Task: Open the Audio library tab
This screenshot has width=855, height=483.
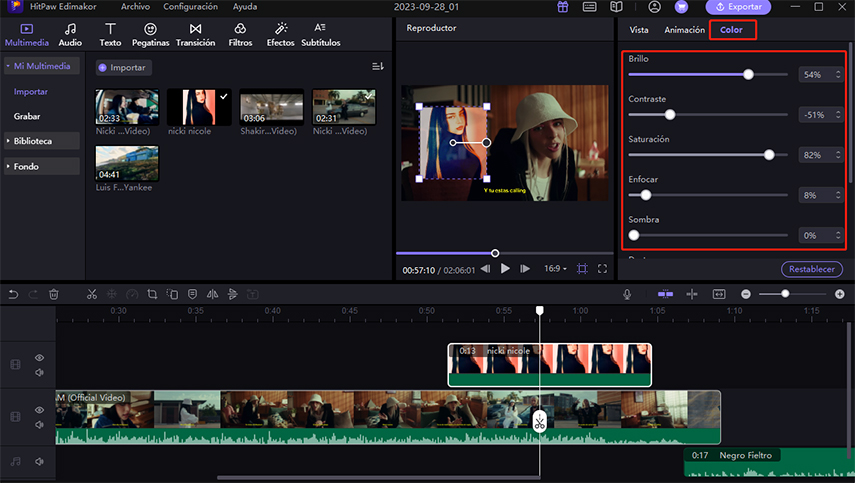Action: coord(70,35)
